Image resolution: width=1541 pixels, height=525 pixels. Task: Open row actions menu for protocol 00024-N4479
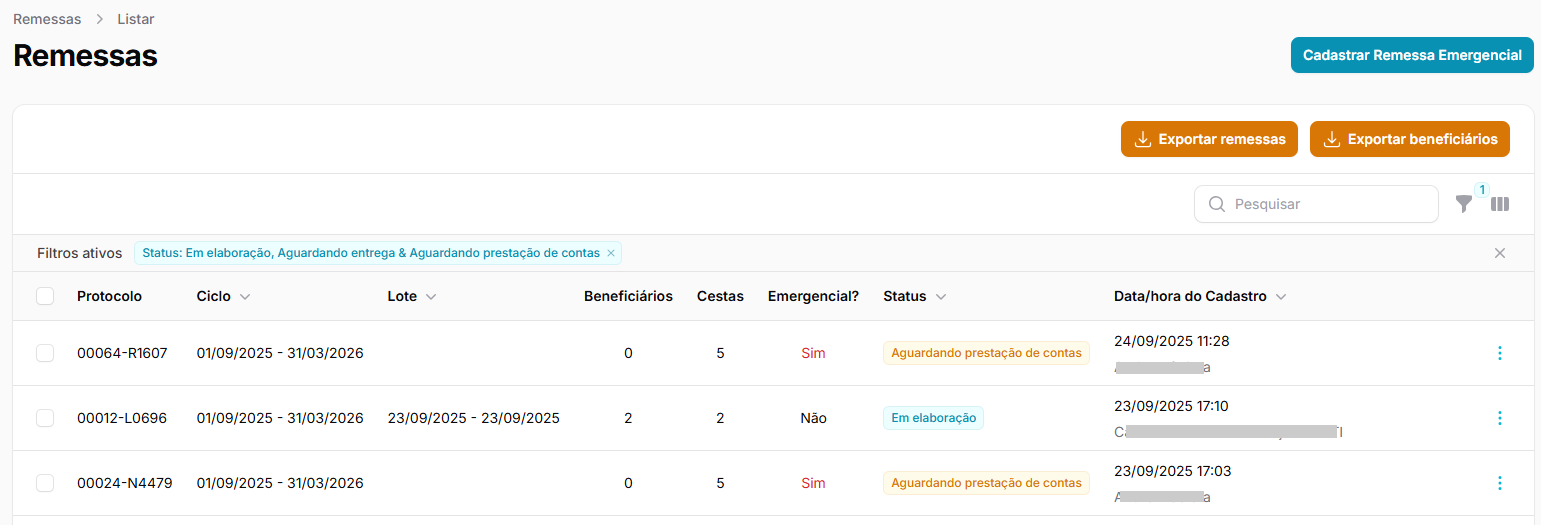pyautogui.click(x=1499, y=483)
